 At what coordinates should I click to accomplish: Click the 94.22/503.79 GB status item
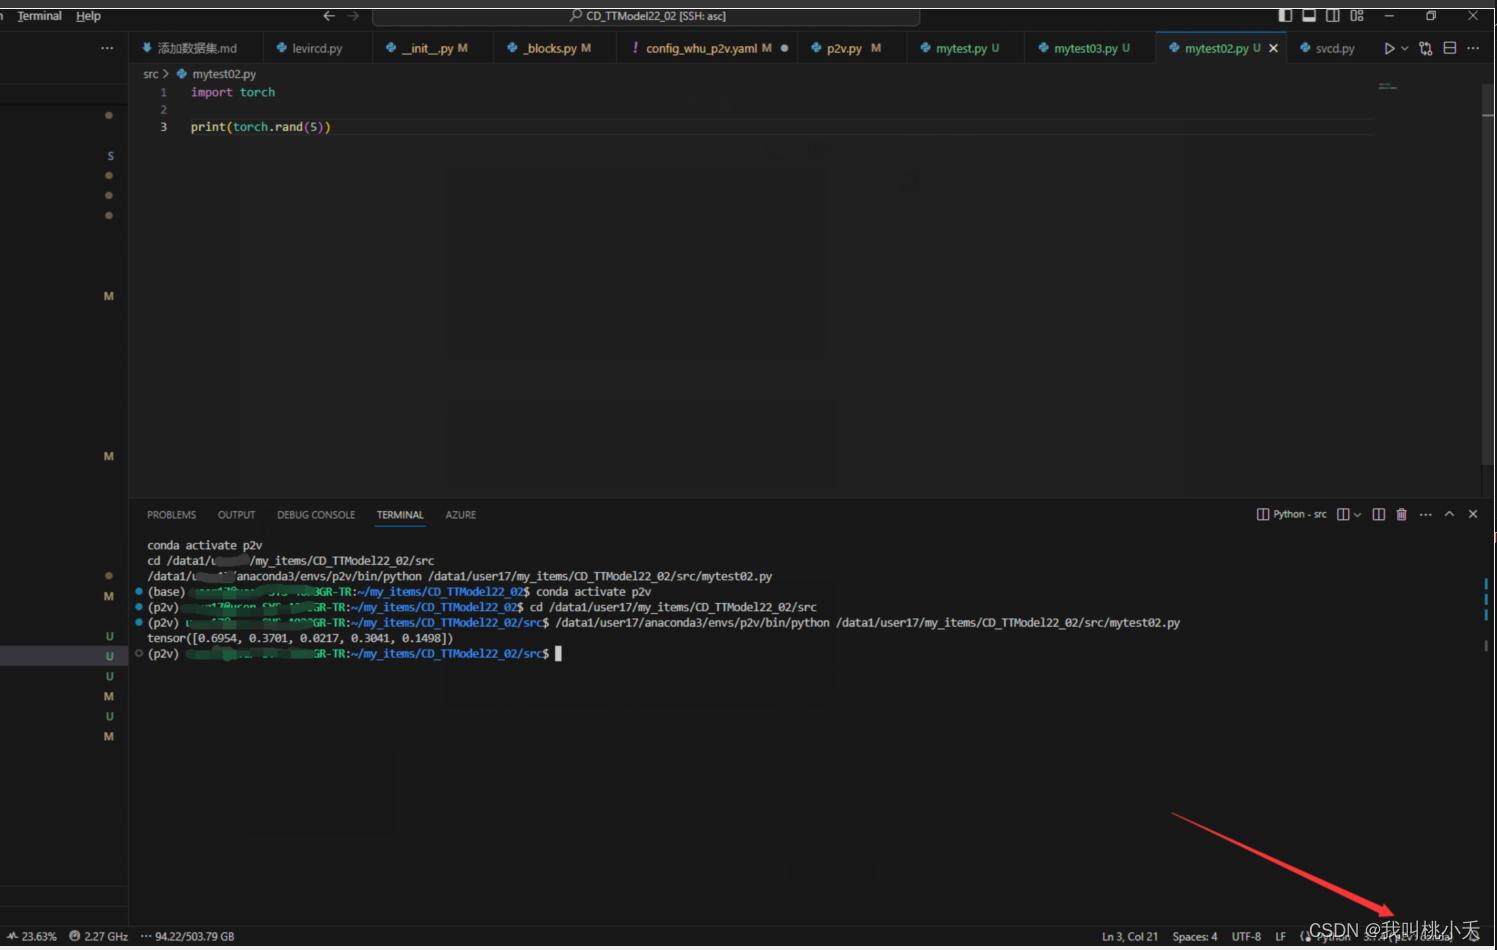187,937
